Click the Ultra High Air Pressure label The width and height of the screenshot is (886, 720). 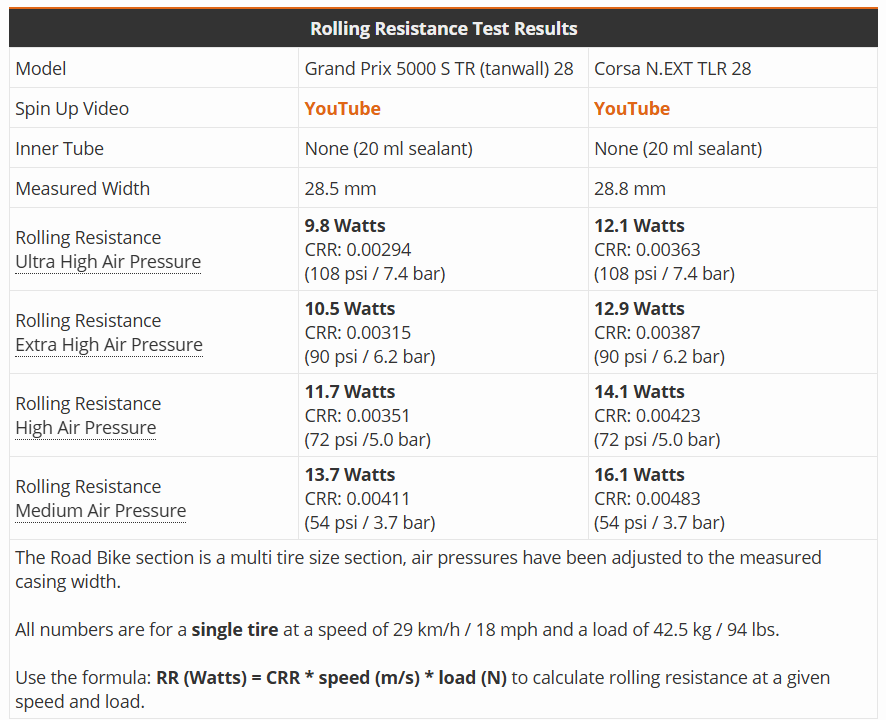pyautogui.click(x=108, y=262)
